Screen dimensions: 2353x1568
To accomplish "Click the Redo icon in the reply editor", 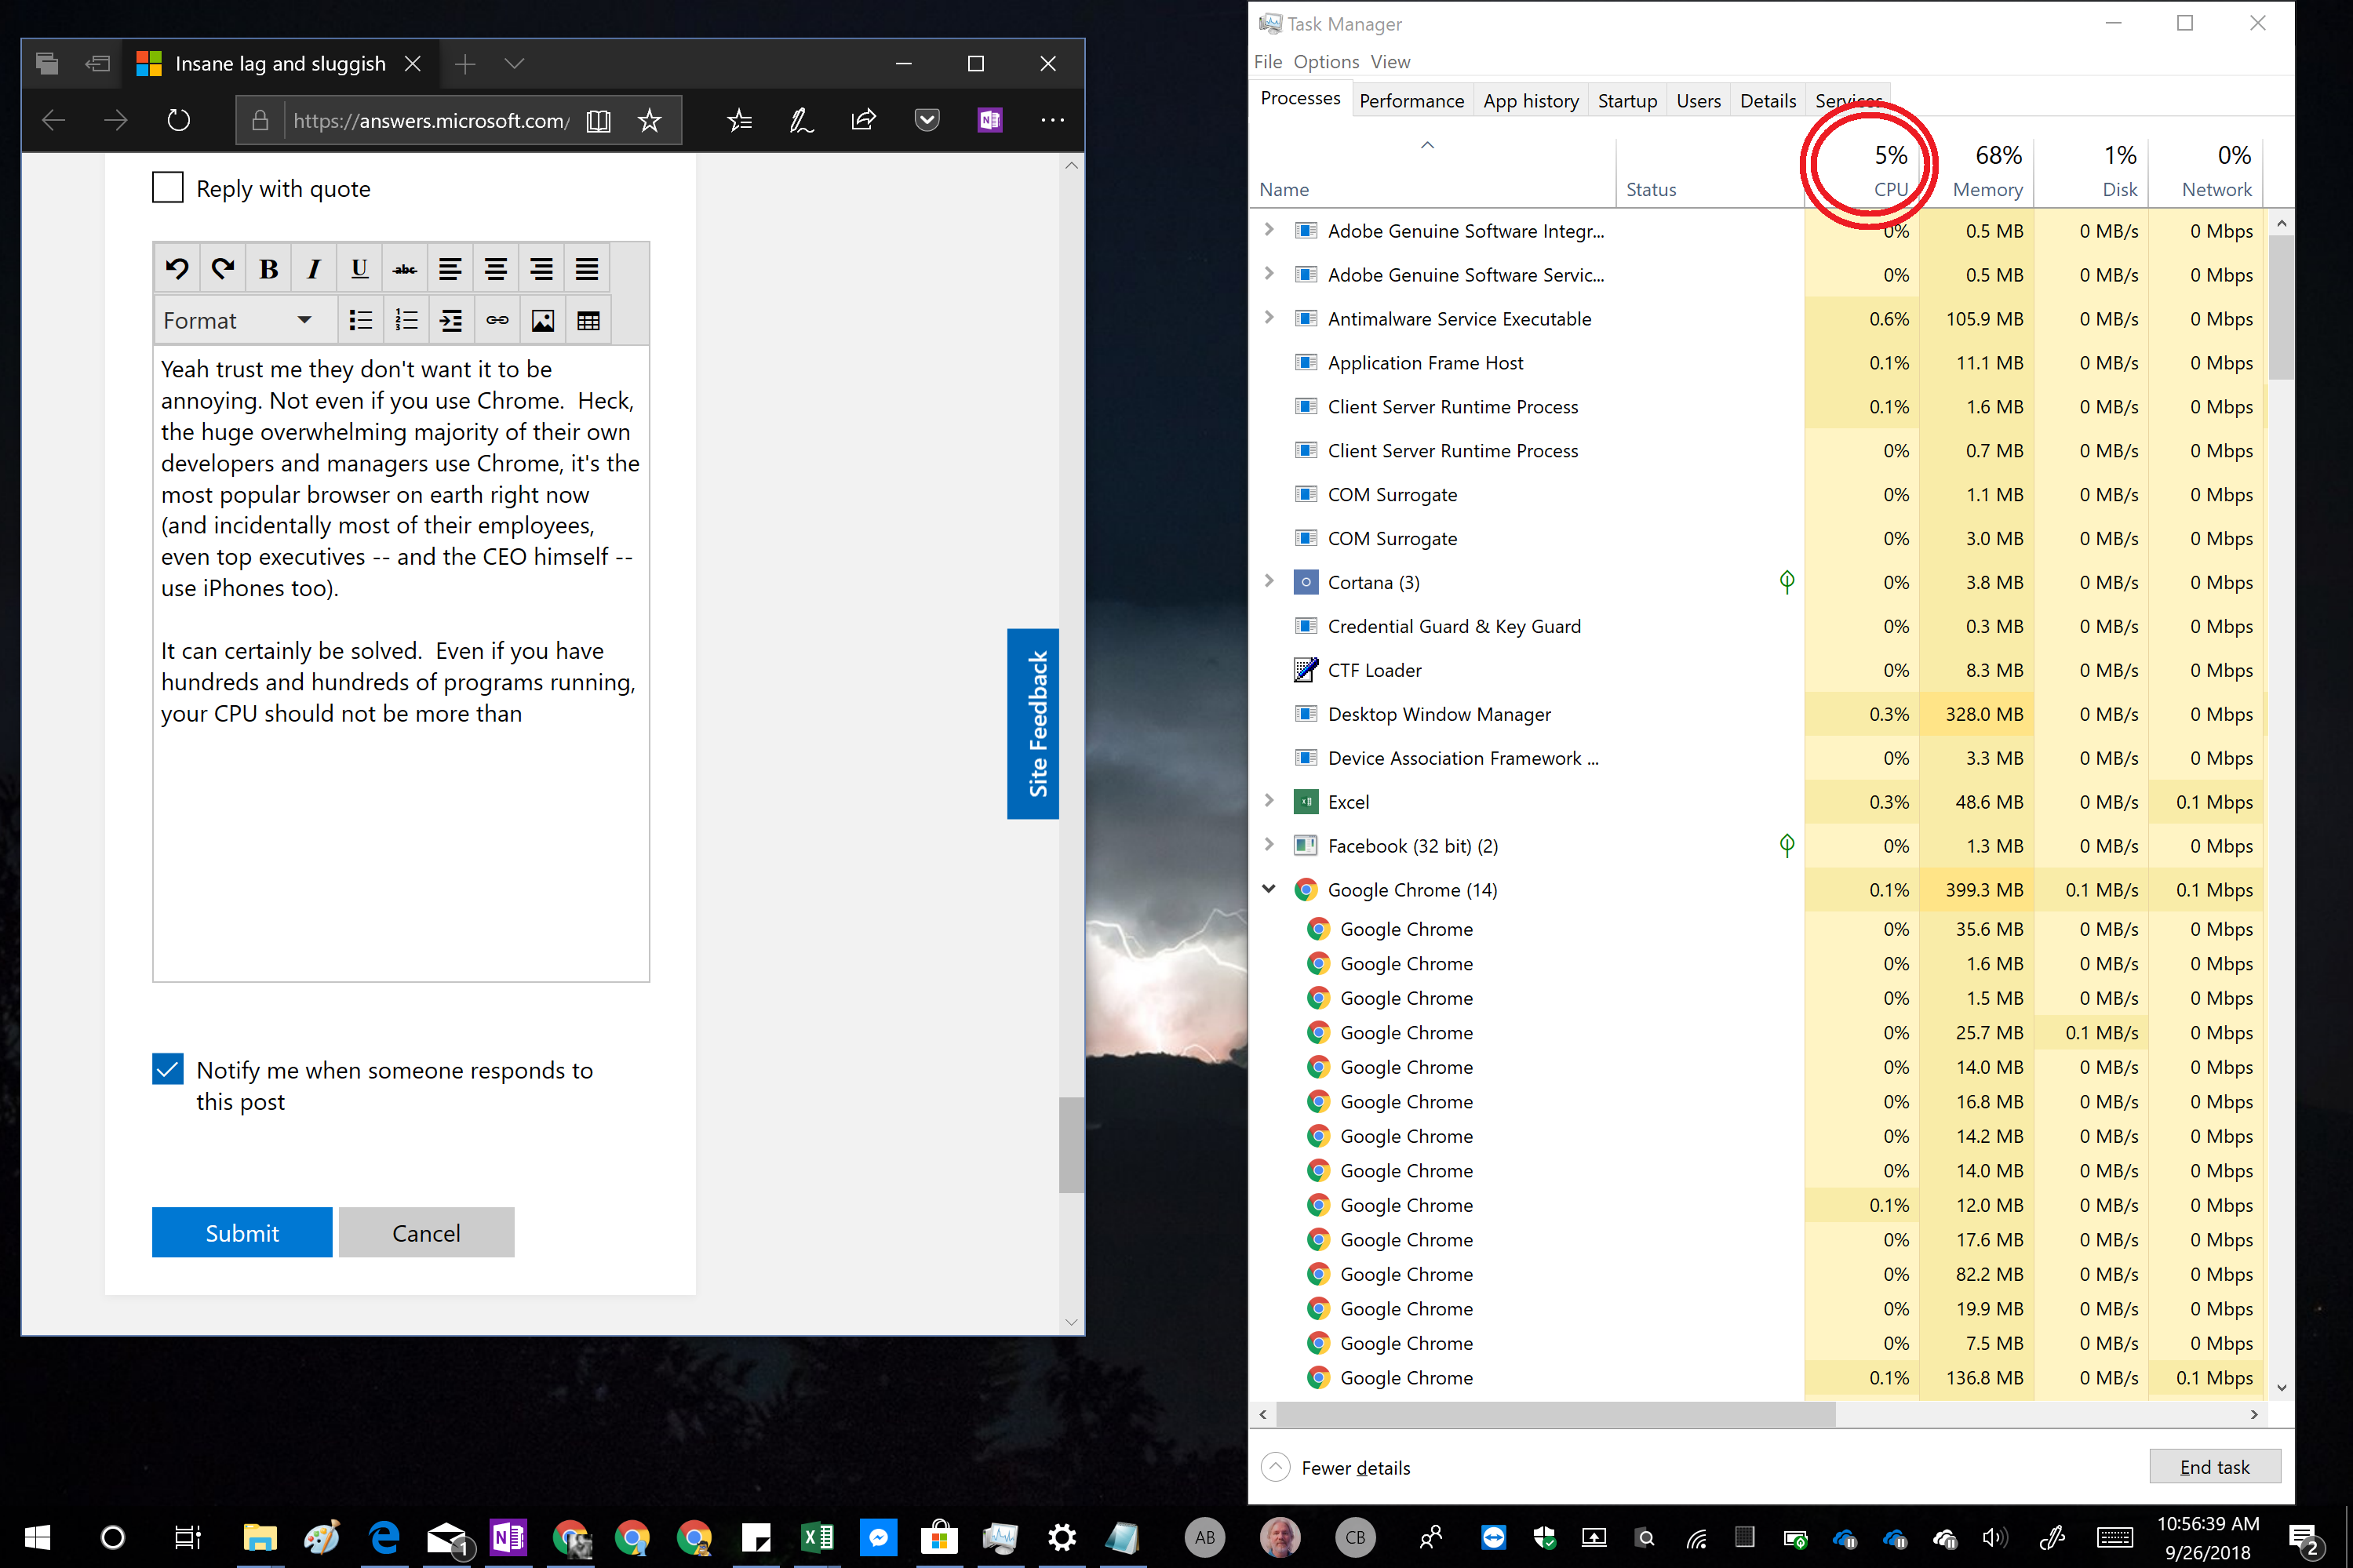I will (223, 268).
